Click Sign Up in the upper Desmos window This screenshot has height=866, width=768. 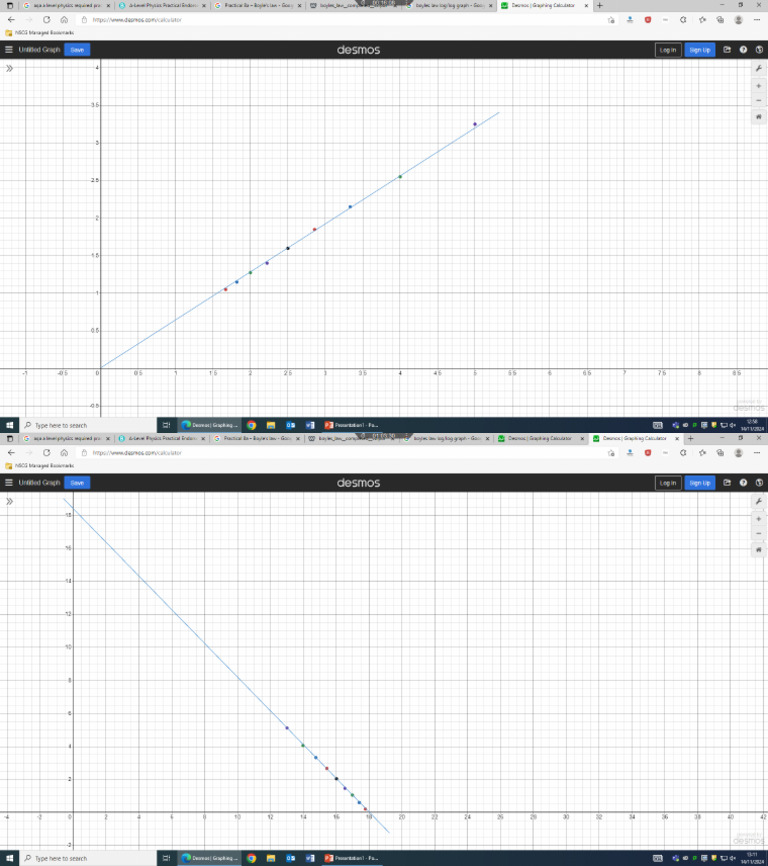pos(700,50)
